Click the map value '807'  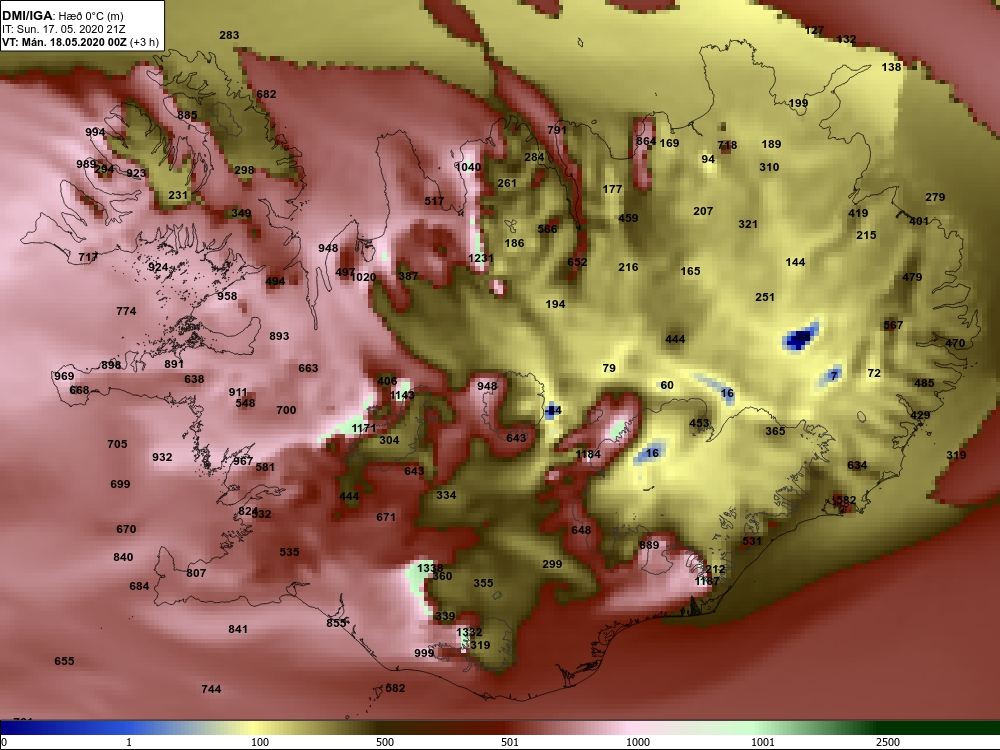click(x=196, y=573)
